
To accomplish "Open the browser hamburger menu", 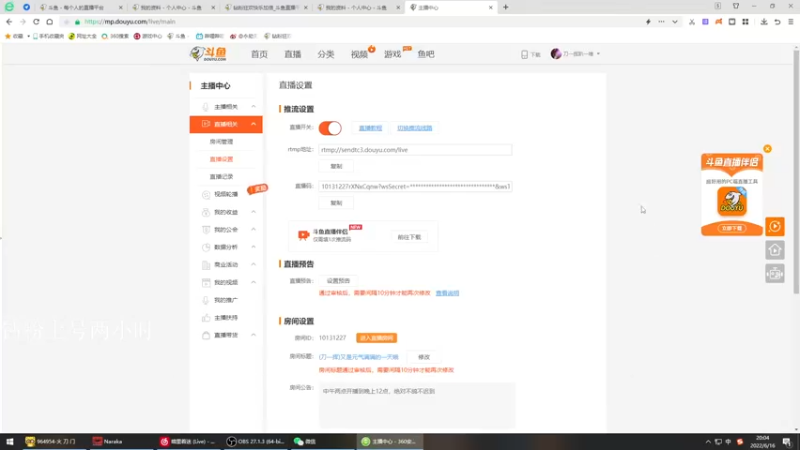I will [x=790, y=22].
